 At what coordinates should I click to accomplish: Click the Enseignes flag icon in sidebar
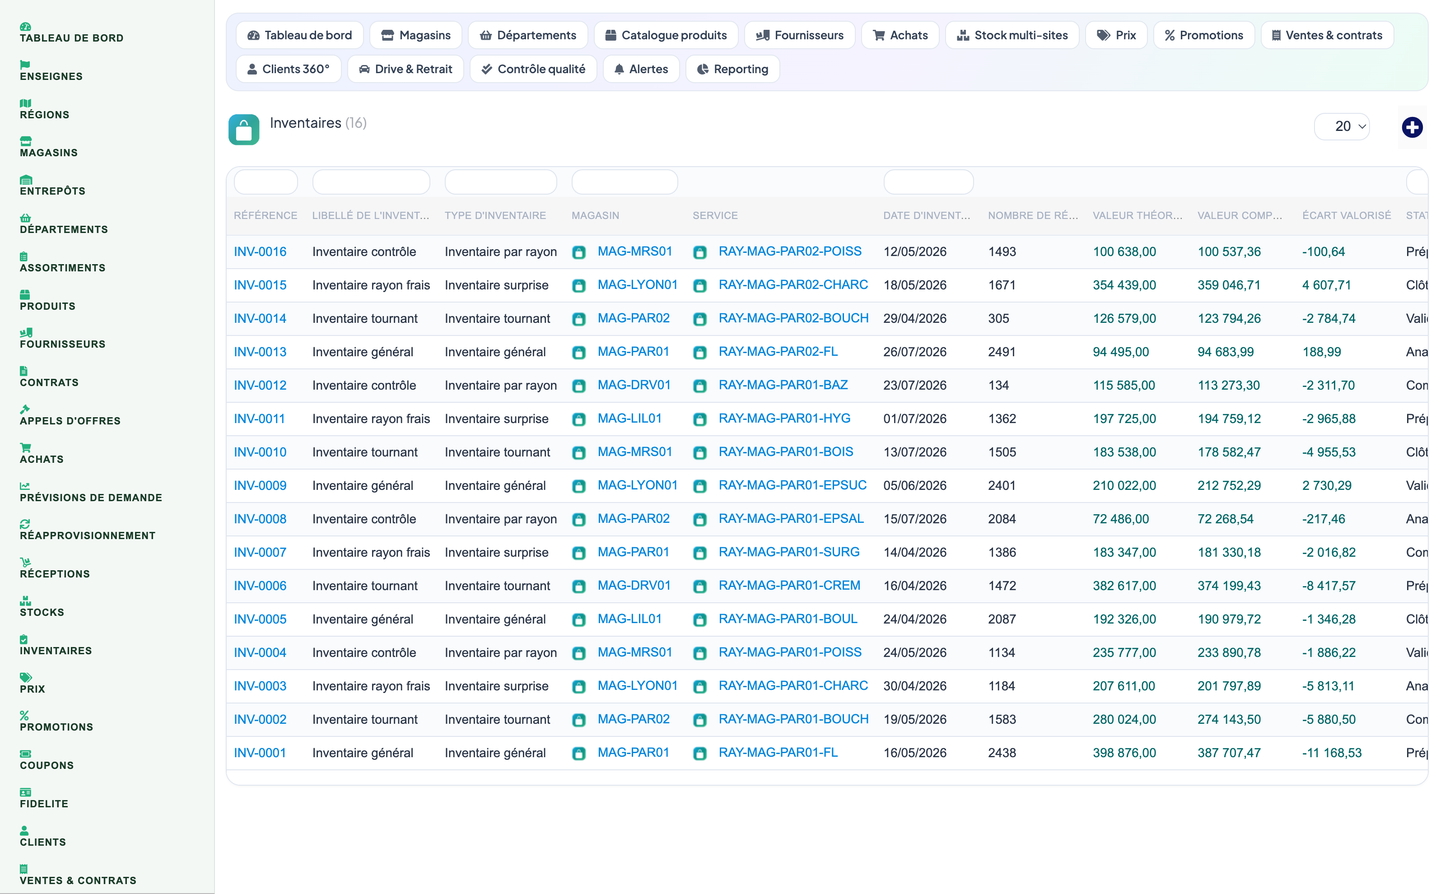(25, 65)
